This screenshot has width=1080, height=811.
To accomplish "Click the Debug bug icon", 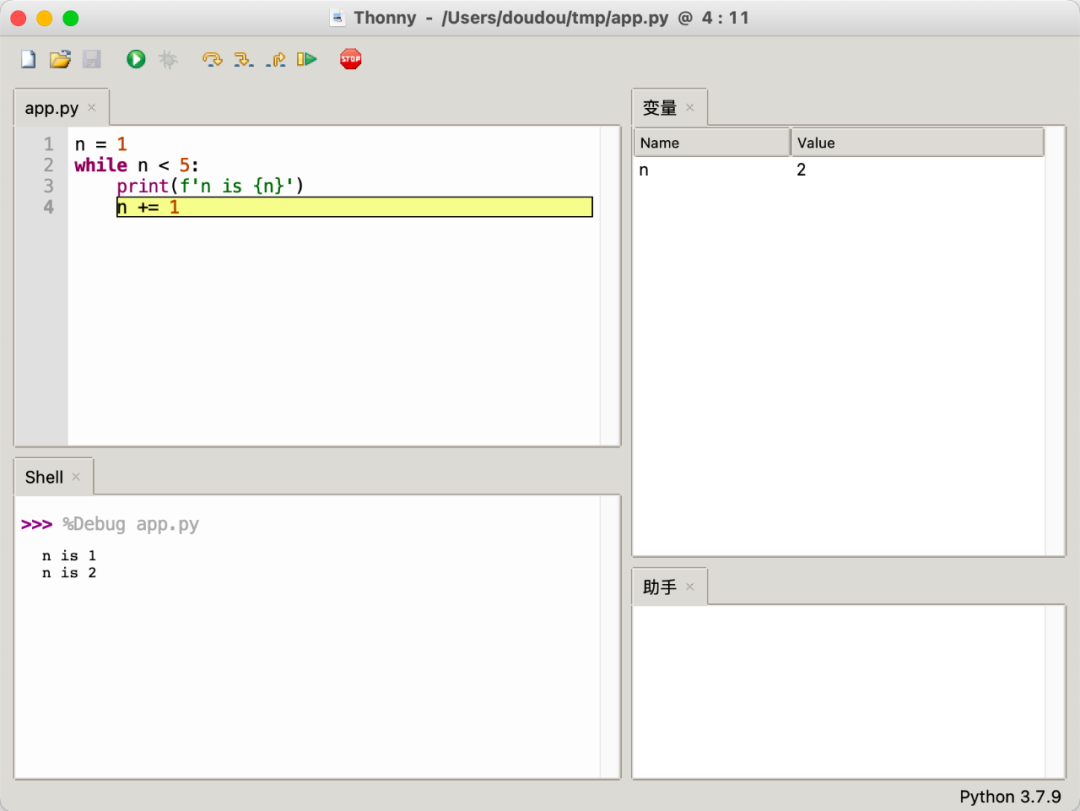I will tap(168, 60).
